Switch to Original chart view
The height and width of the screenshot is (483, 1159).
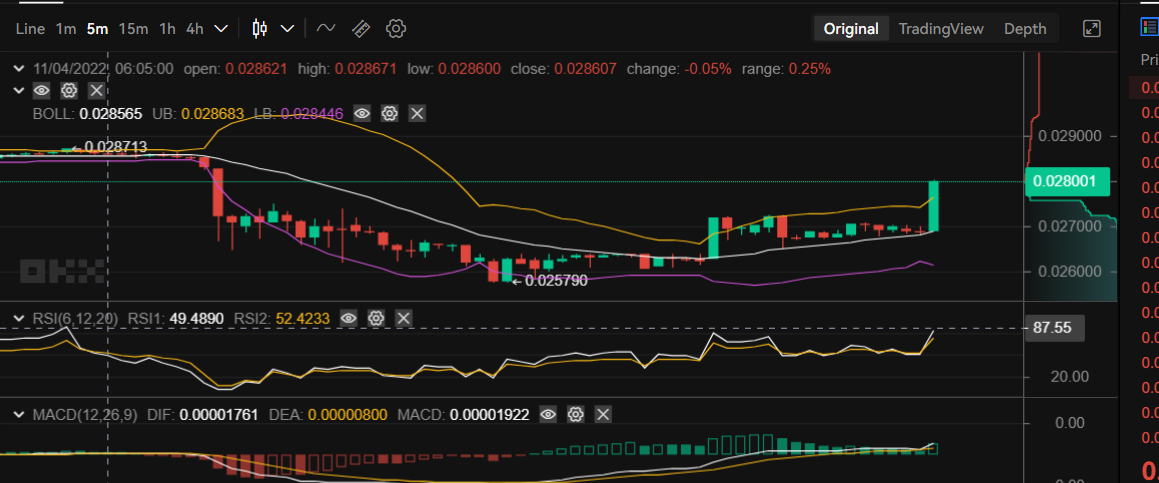coord(851,29)
